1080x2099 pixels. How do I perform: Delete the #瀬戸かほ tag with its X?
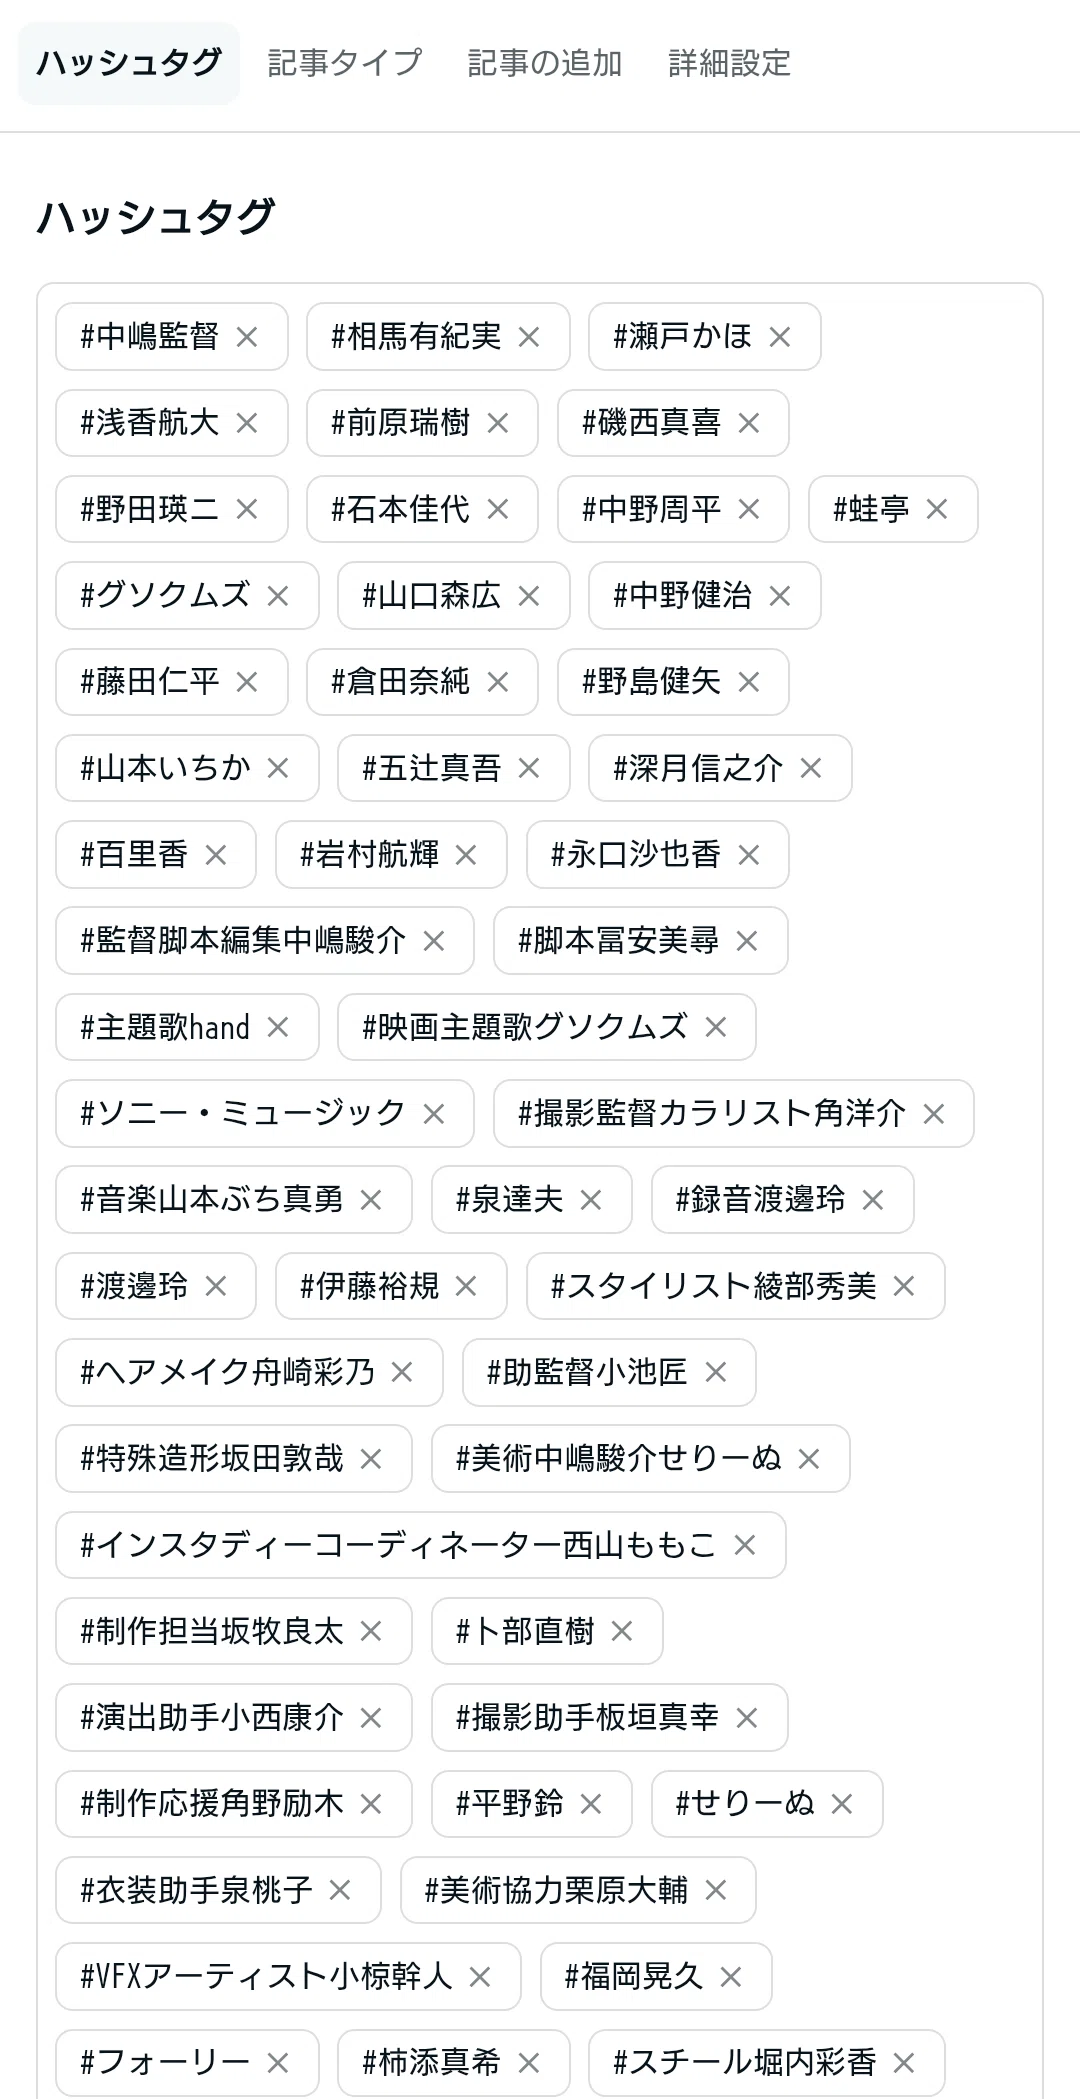point(779,337)
